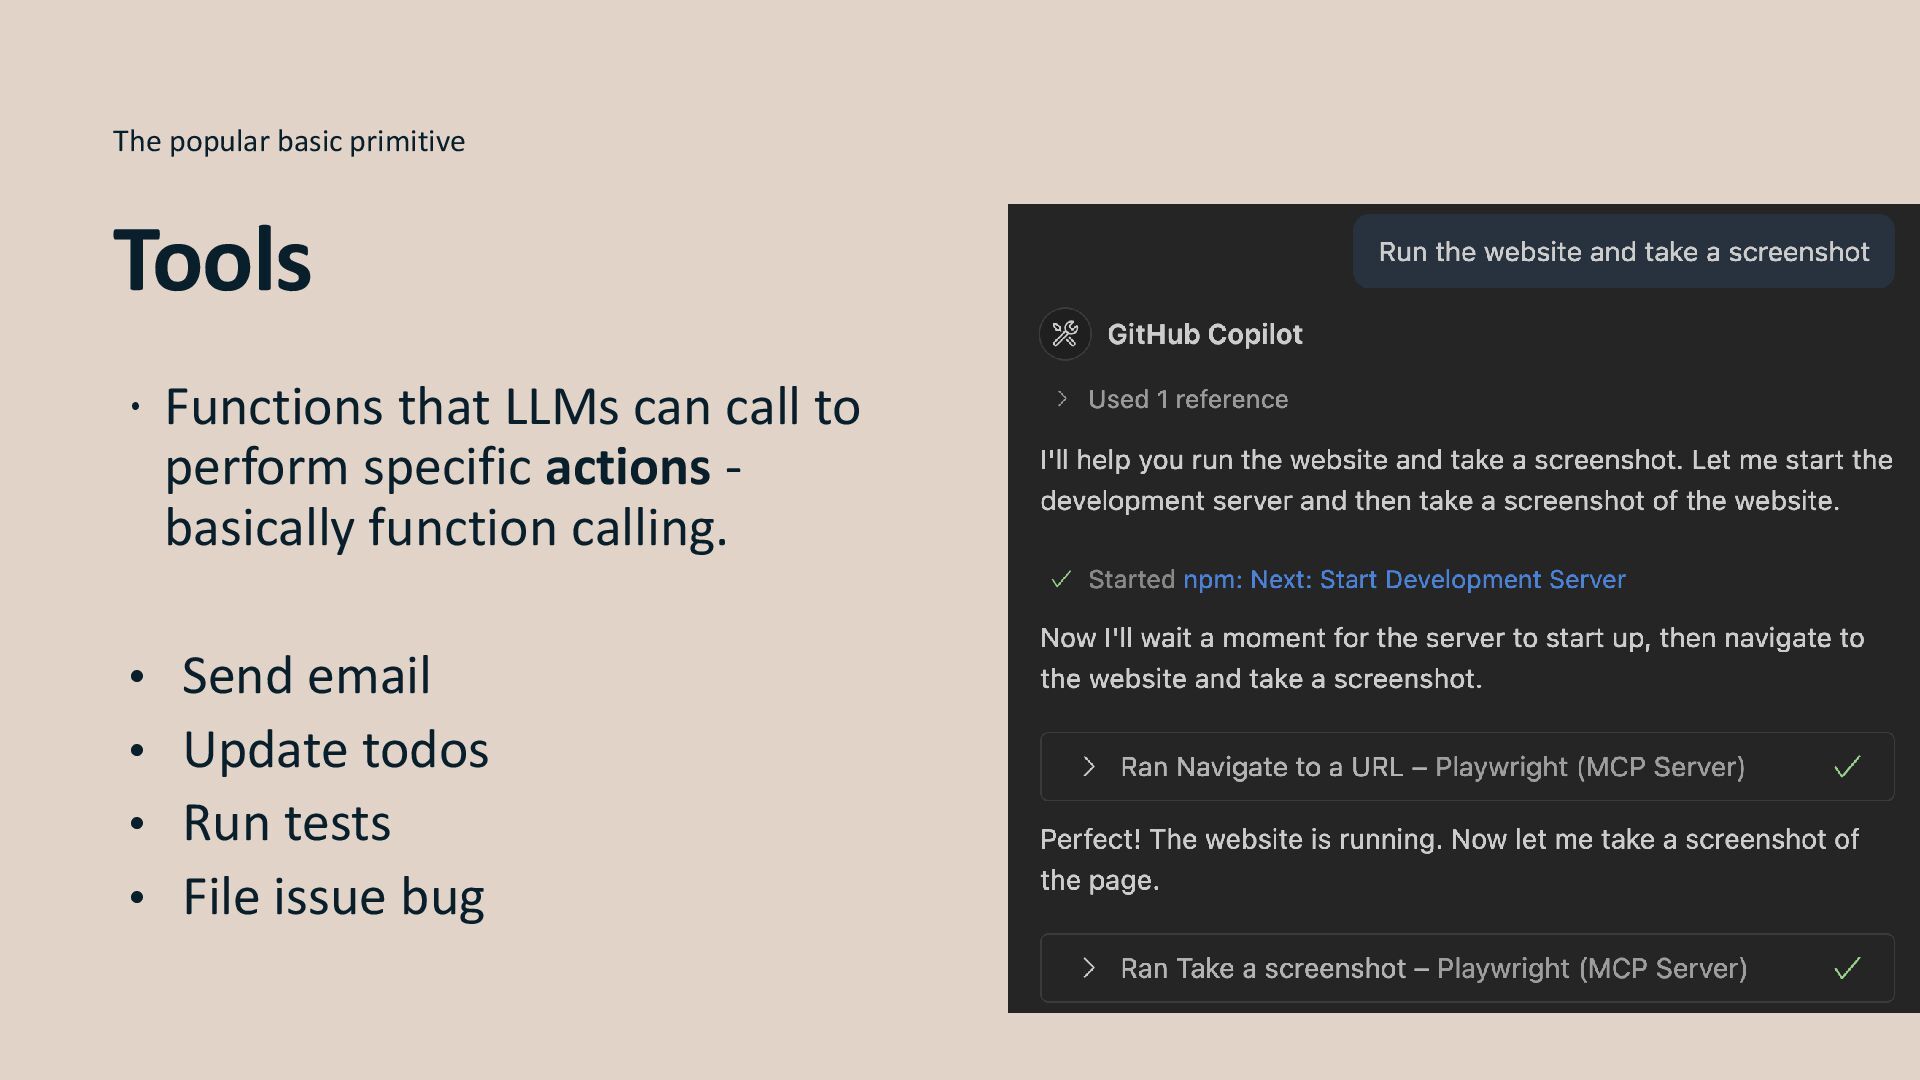Expand the 'Ran Take a screenshot' chevron

pyautogui.click(x=1089, y=968)
